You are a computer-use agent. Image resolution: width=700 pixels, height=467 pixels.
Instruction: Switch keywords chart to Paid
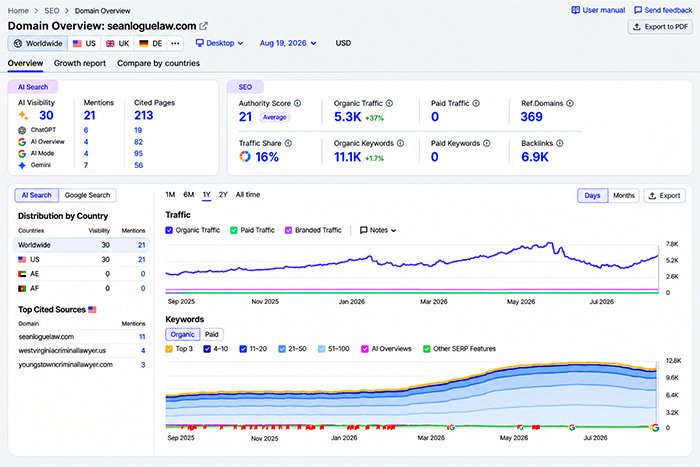pos(212,334)
